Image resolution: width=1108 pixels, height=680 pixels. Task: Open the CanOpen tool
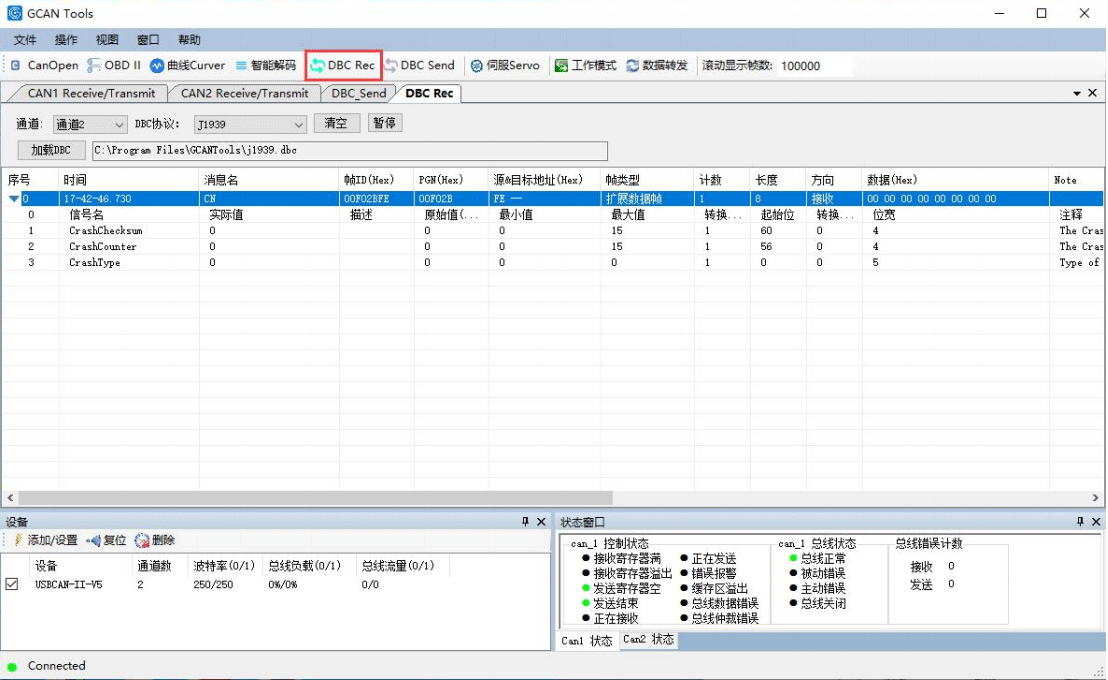[44, 66]
